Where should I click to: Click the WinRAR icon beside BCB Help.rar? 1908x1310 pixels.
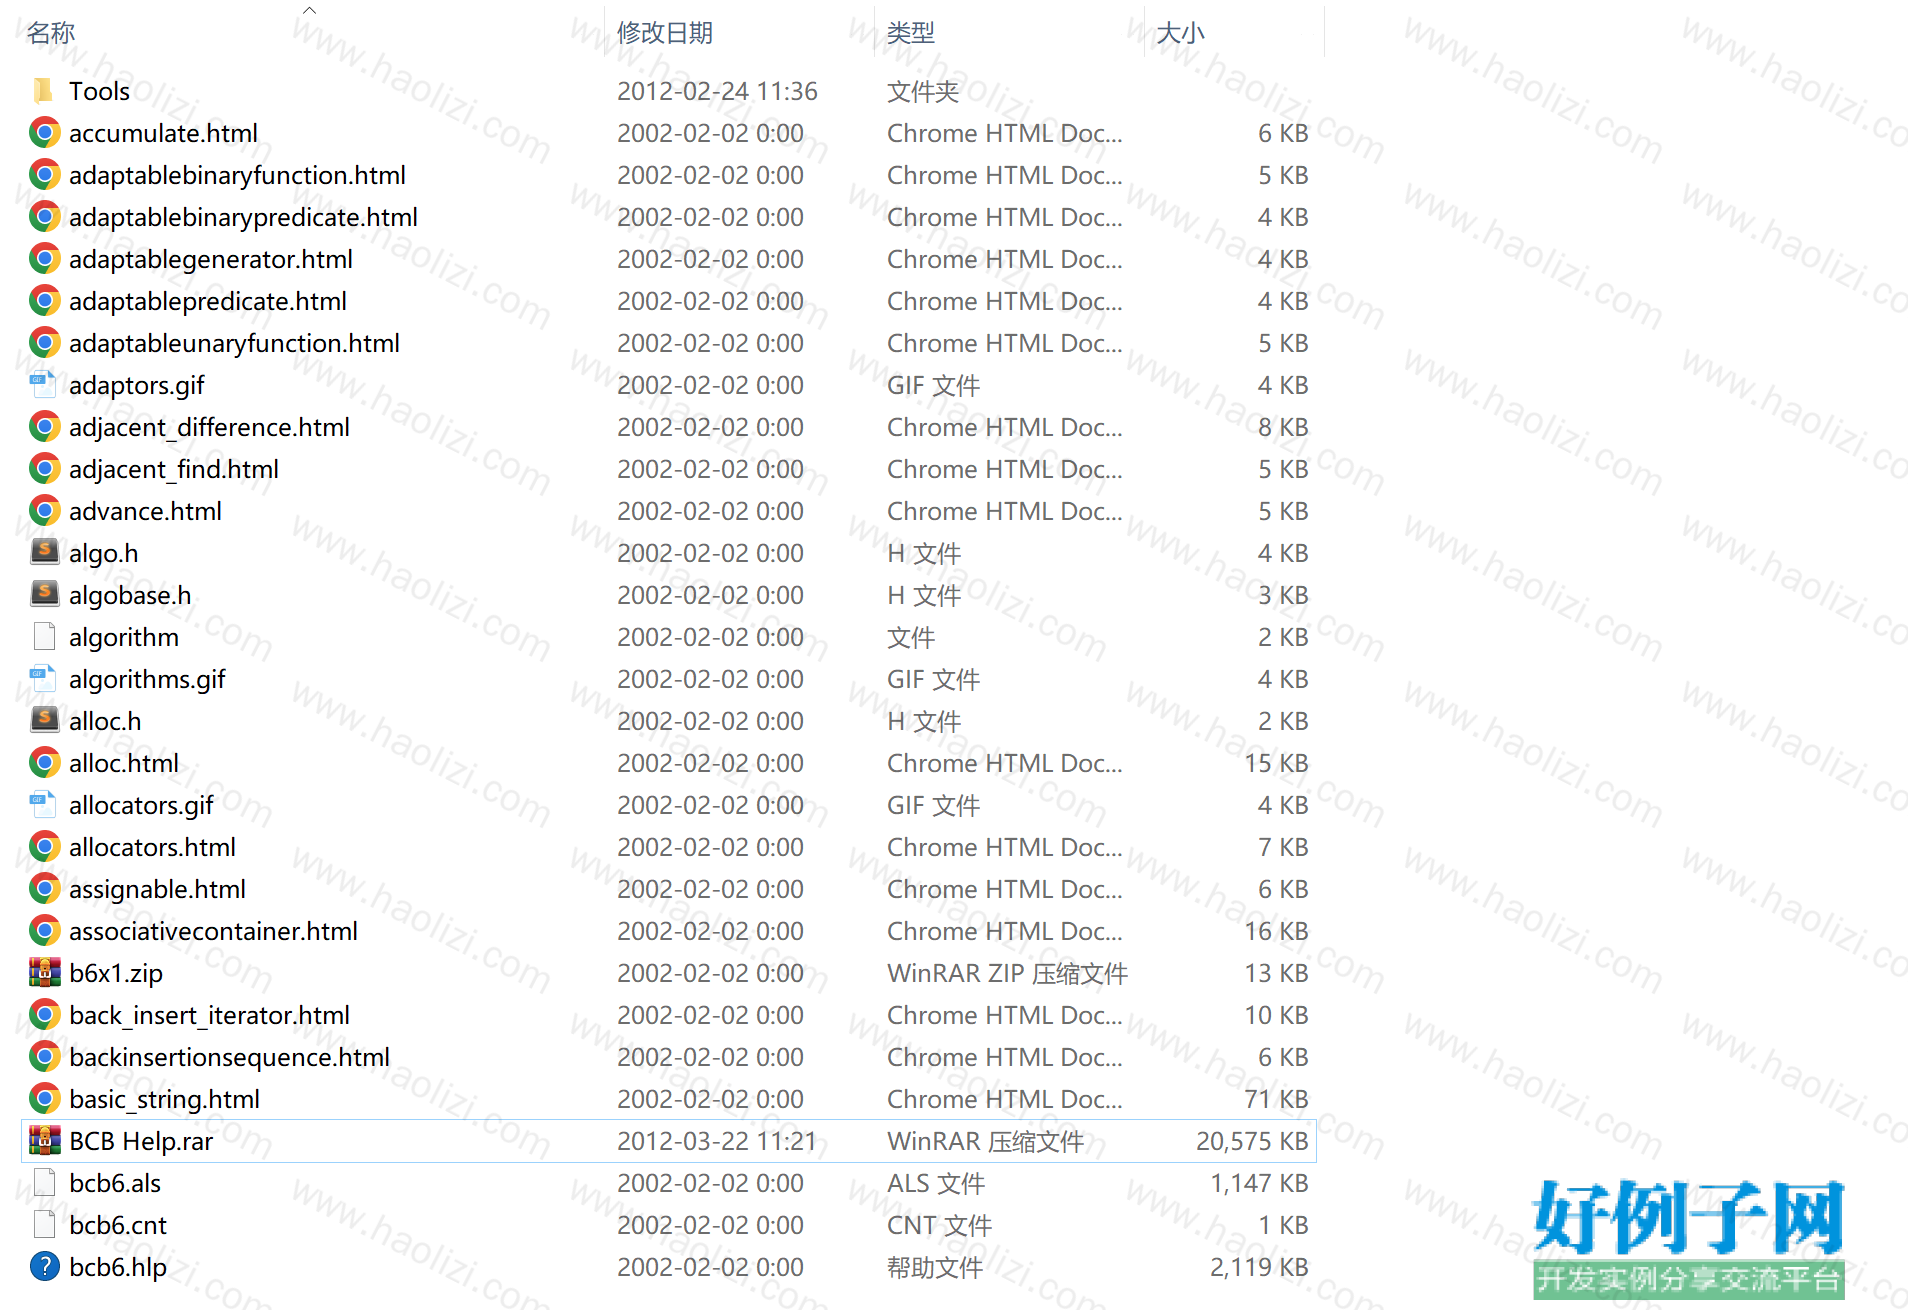44,1141
